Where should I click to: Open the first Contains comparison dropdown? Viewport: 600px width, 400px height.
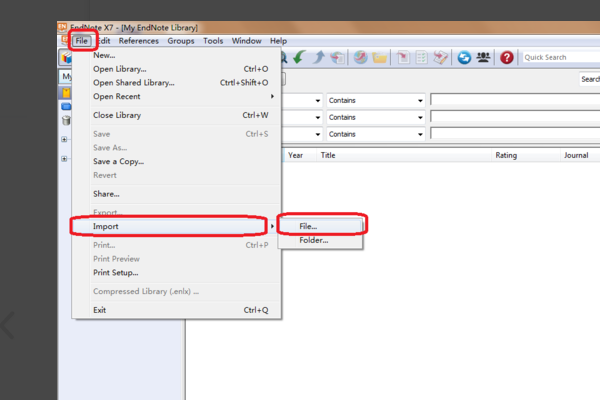click(375, 100)
